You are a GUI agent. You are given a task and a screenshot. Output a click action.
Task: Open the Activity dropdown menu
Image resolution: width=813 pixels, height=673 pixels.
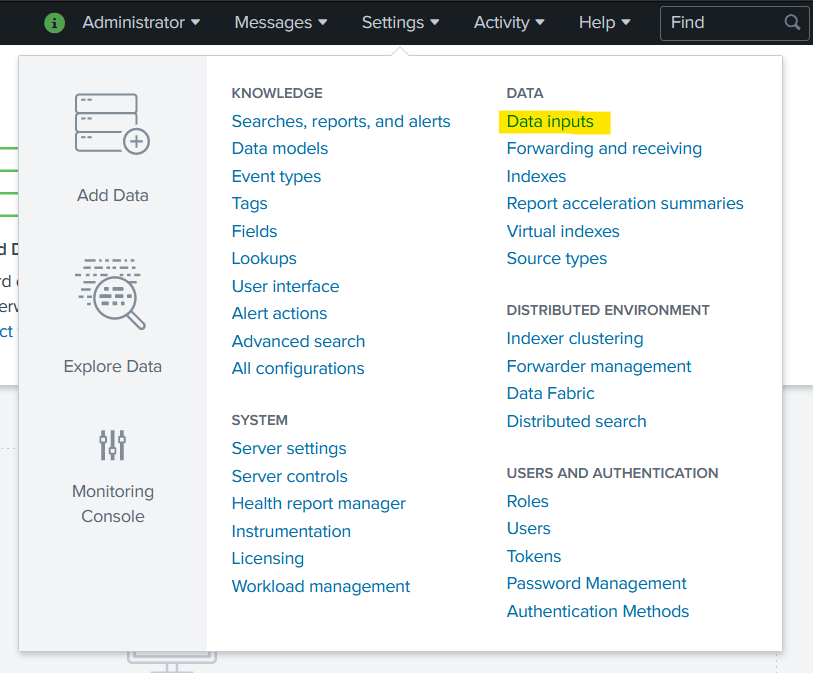click(x=509, y=22)
